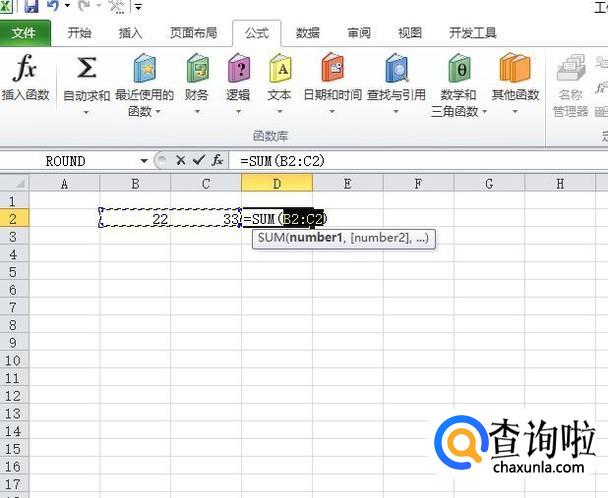This screenshot has width=608, height=498.
Task: Switch to the Insert (插入) tab
Action: click(130, 33)
